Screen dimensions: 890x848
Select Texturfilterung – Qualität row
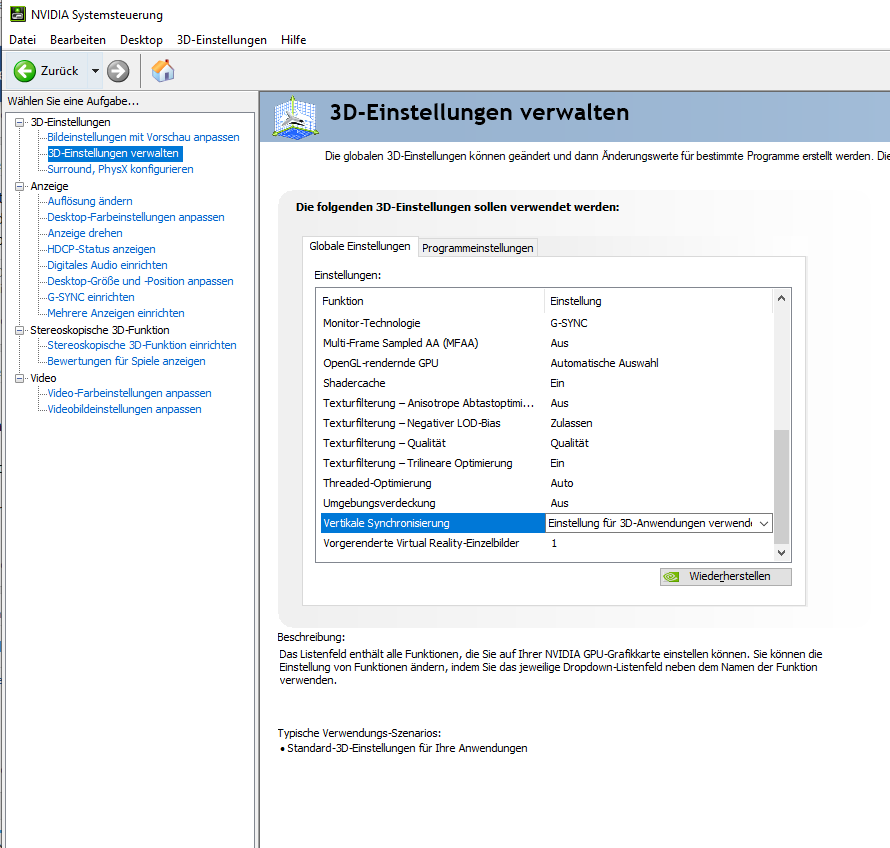click(545, 443)
